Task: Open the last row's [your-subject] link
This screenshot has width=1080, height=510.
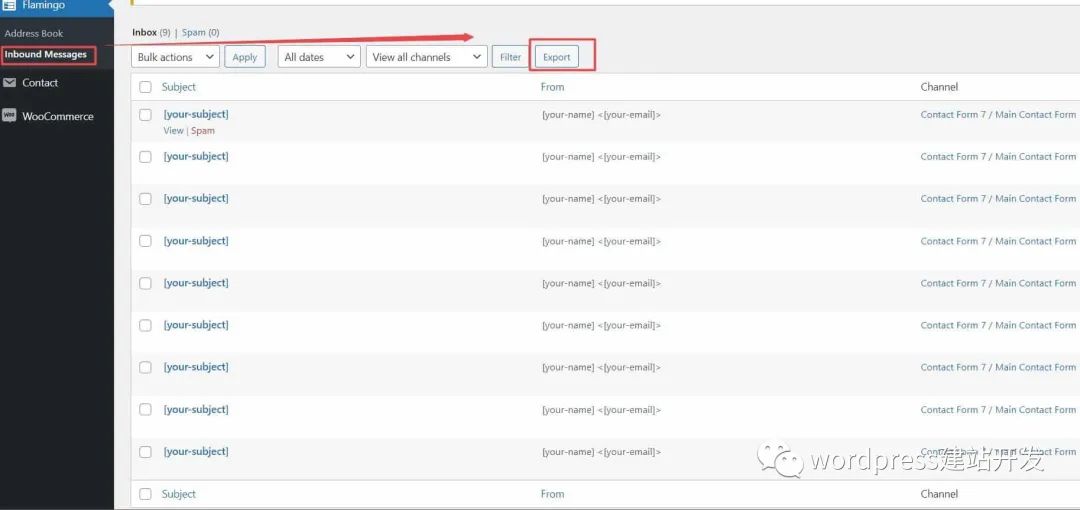Action: click(x=196, y=451)
